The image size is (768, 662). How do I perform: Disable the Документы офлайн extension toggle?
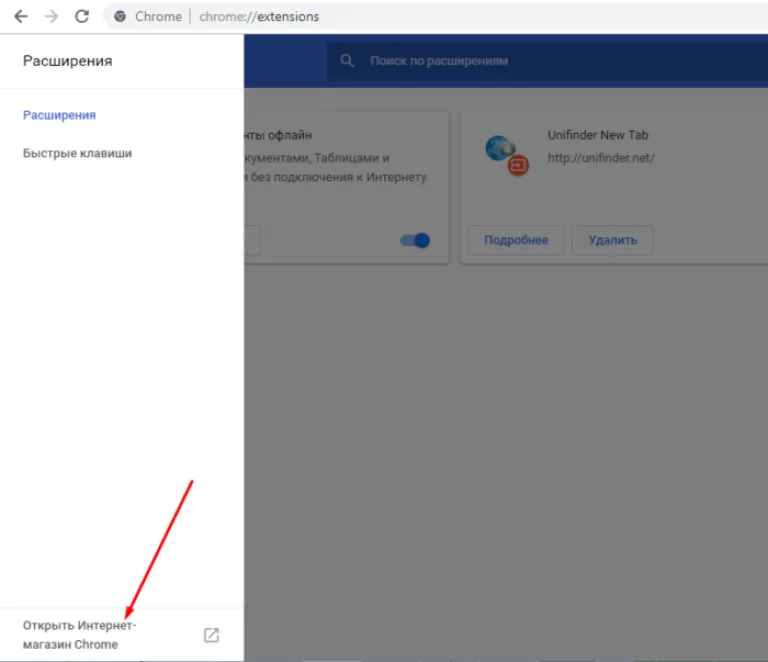pos(415,240)
